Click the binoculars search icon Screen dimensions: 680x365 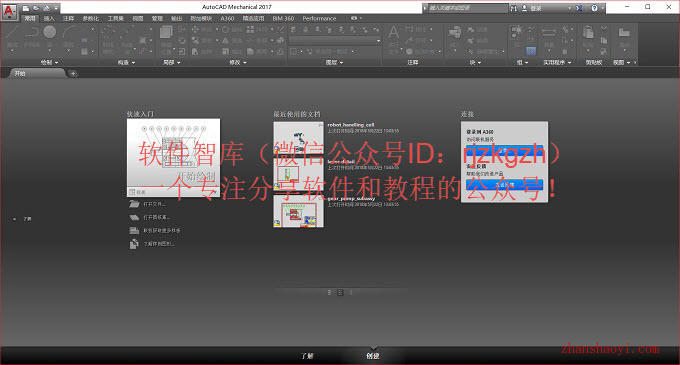pos(513,8)
